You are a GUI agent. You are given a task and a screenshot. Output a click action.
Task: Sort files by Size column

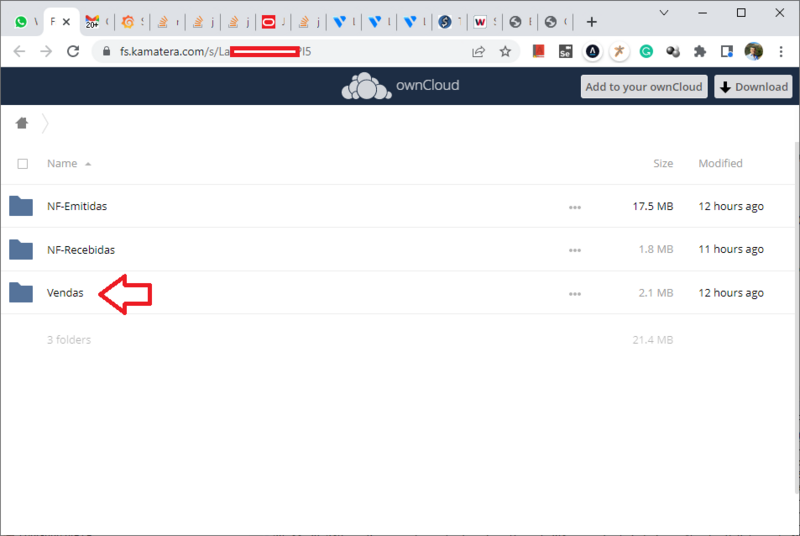(x=663, y=163)
